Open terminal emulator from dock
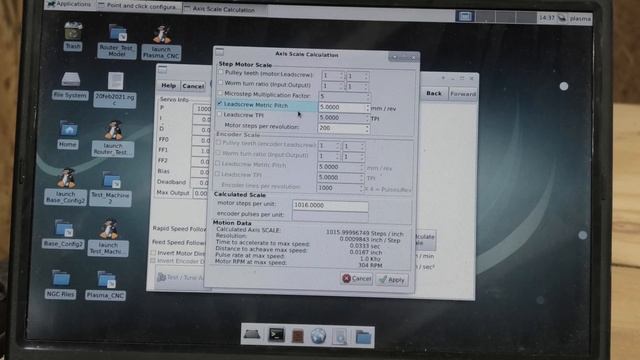The width and height of the screenshot is (640, 360). [276, 335]
